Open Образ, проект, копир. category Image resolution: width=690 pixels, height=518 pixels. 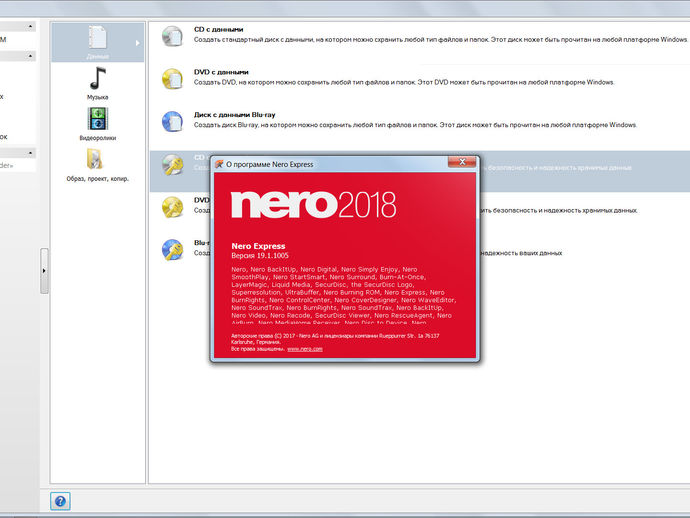[95, 159]
